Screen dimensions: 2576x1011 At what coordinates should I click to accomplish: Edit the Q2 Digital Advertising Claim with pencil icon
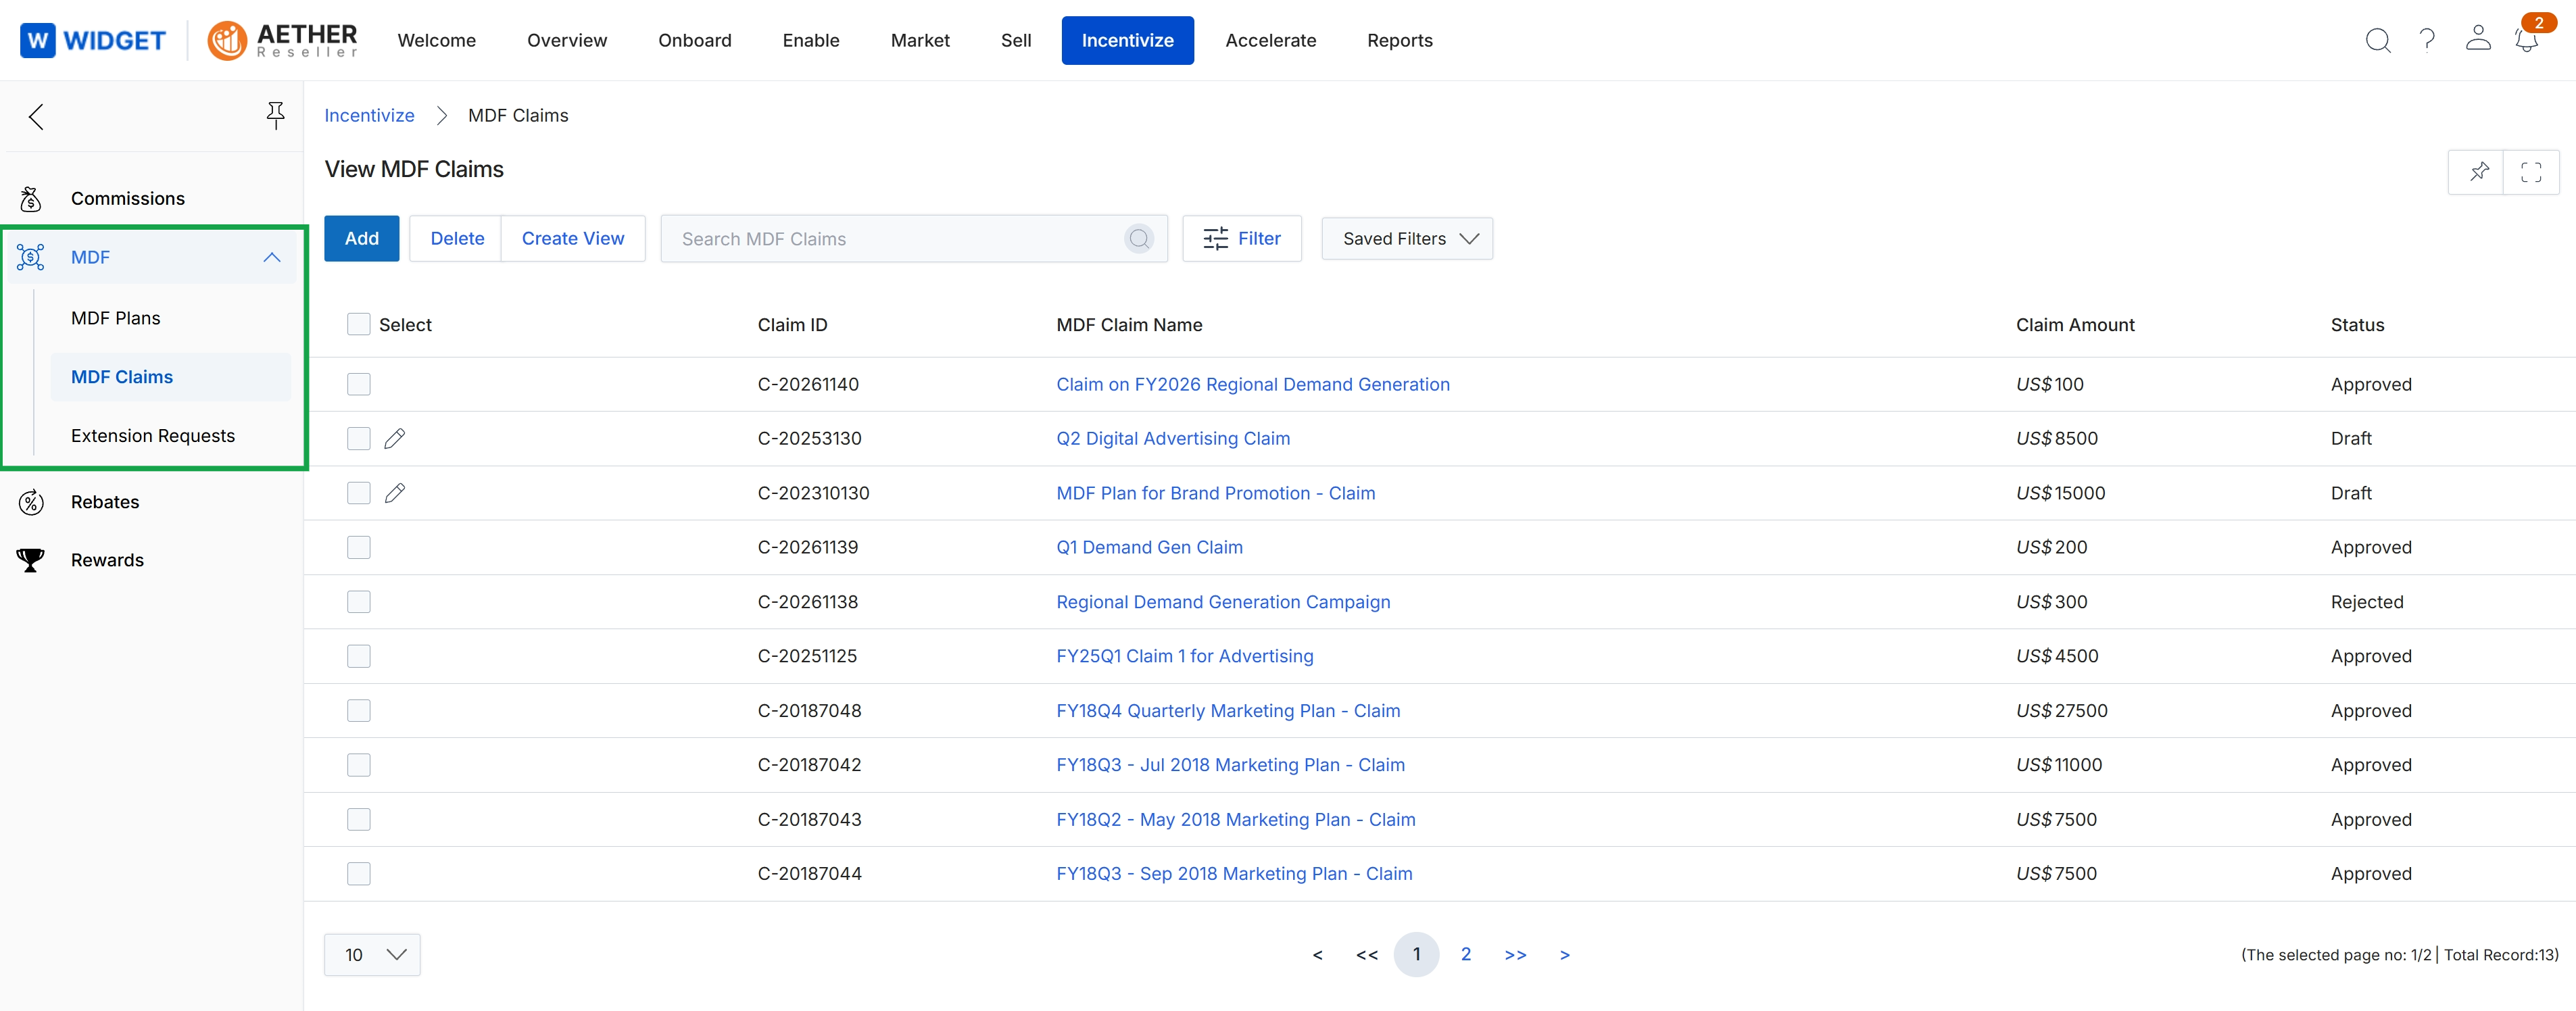coord(395,438)
